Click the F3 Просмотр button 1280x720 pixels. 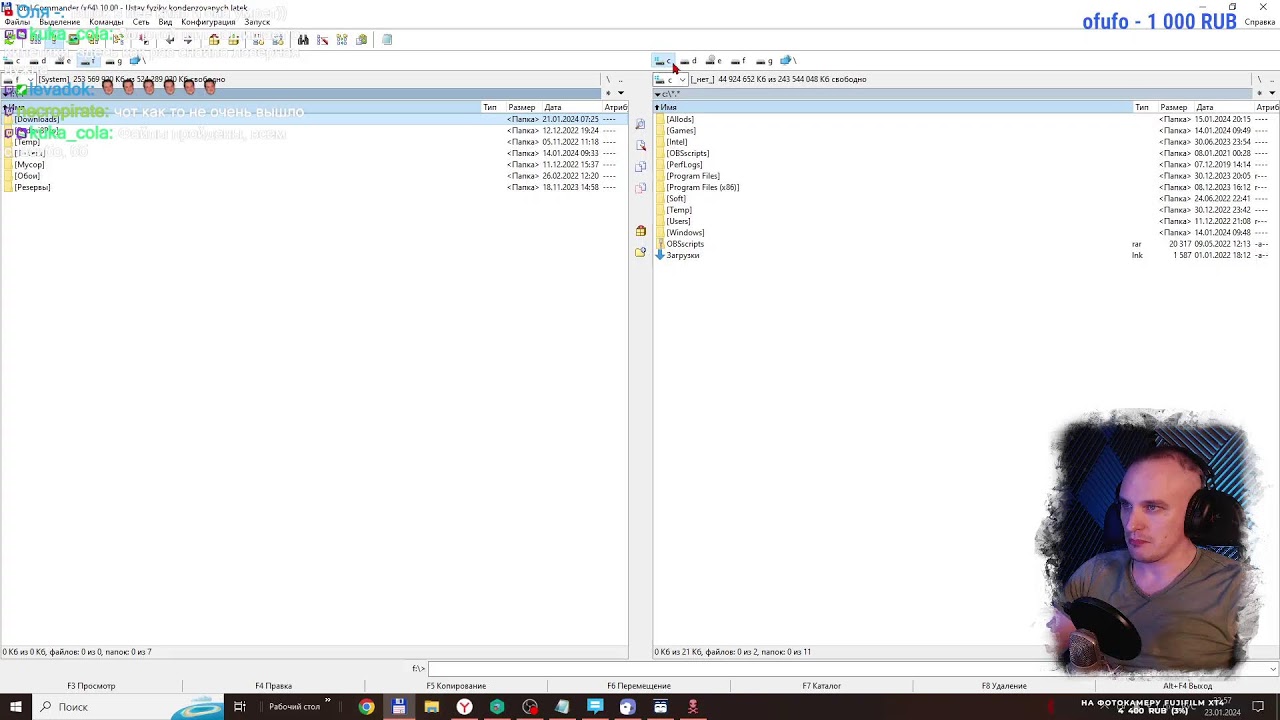91,686
